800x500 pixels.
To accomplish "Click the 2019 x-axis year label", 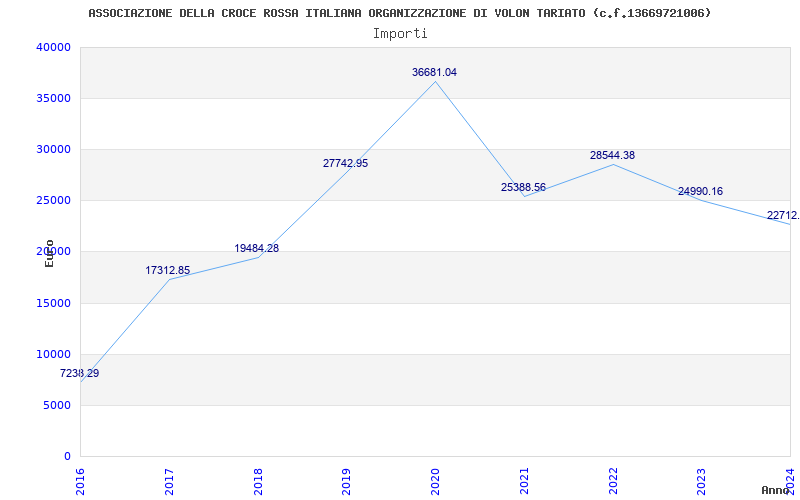I will point(346,482).
